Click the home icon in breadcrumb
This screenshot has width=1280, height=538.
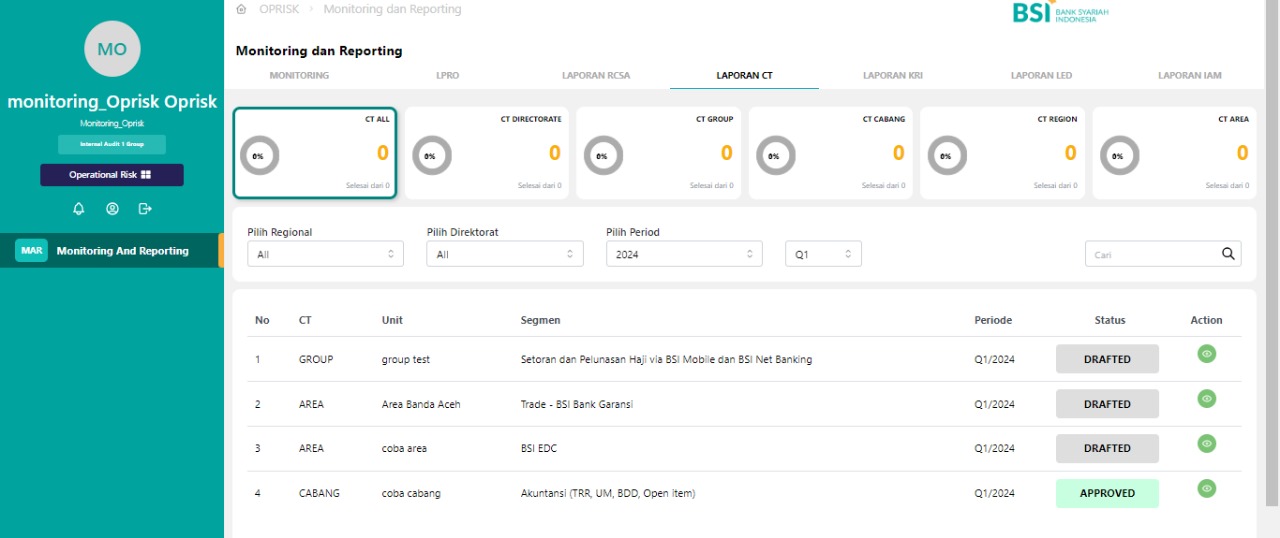tap(241, 9)
